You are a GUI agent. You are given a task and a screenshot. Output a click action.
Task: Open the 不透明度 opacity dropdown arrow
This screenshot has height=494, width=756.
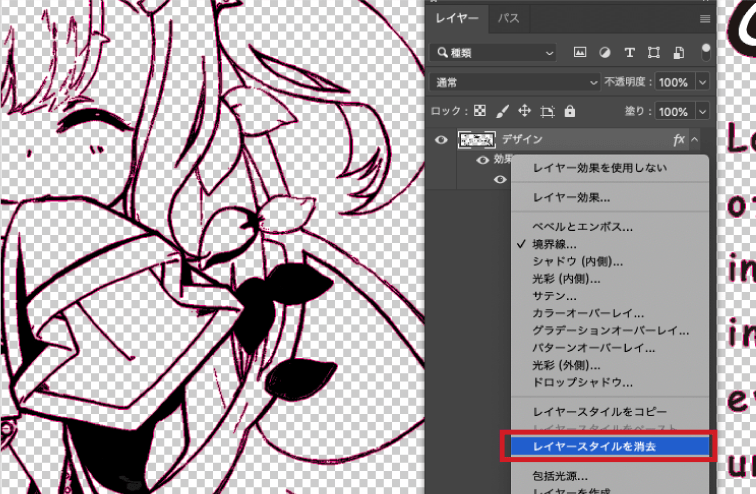click(702, 82)
